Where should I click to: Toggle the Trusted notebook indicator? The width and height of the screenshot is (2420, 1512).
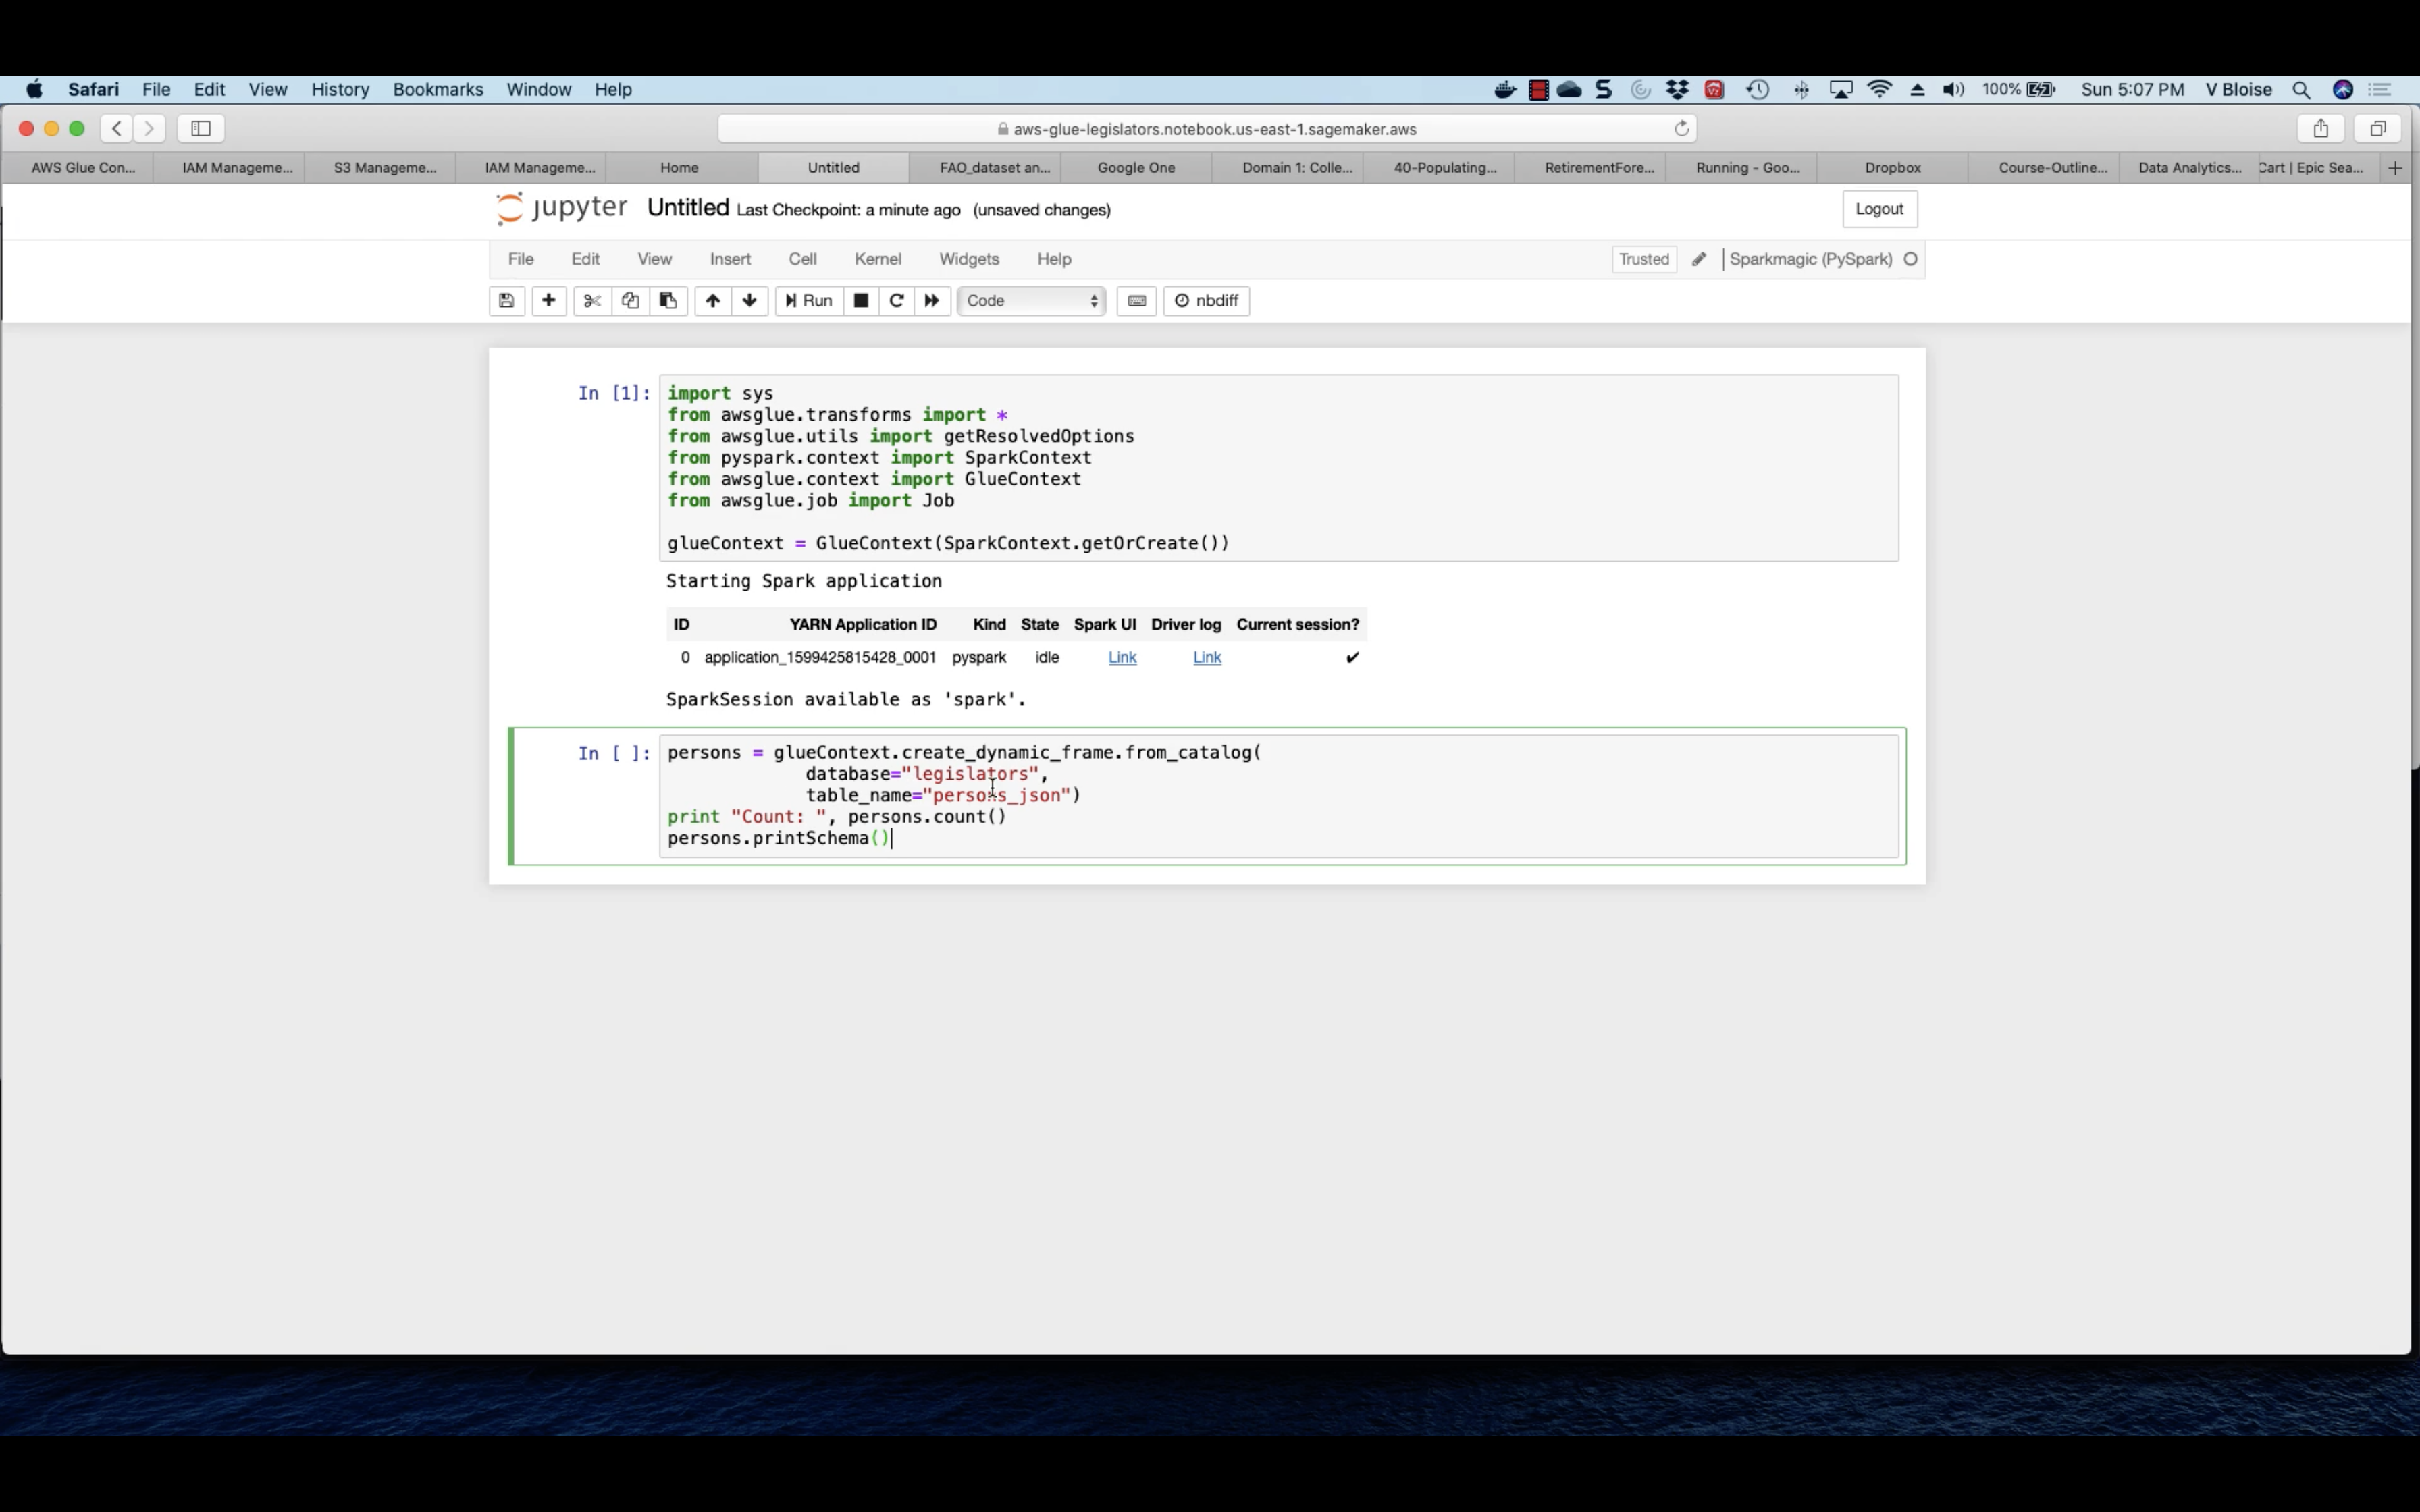point(1643,259)
